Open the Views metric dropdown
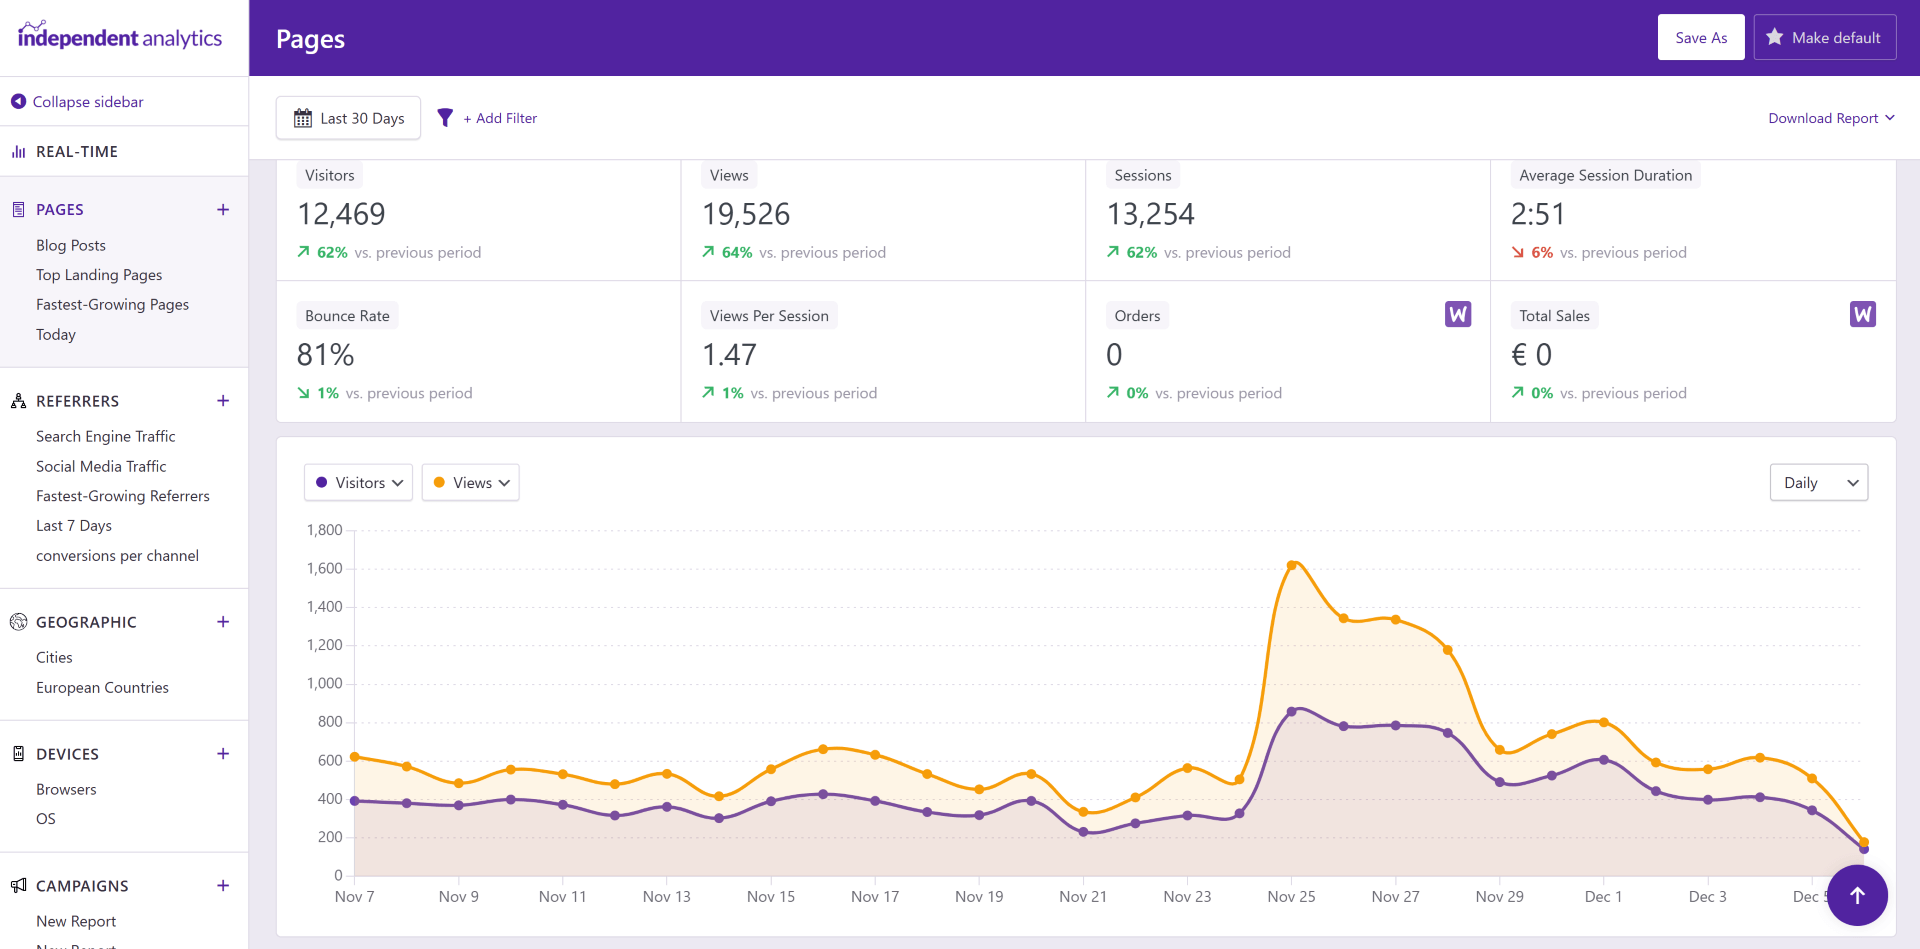1920x949 pixels. [x=470, y=483]
